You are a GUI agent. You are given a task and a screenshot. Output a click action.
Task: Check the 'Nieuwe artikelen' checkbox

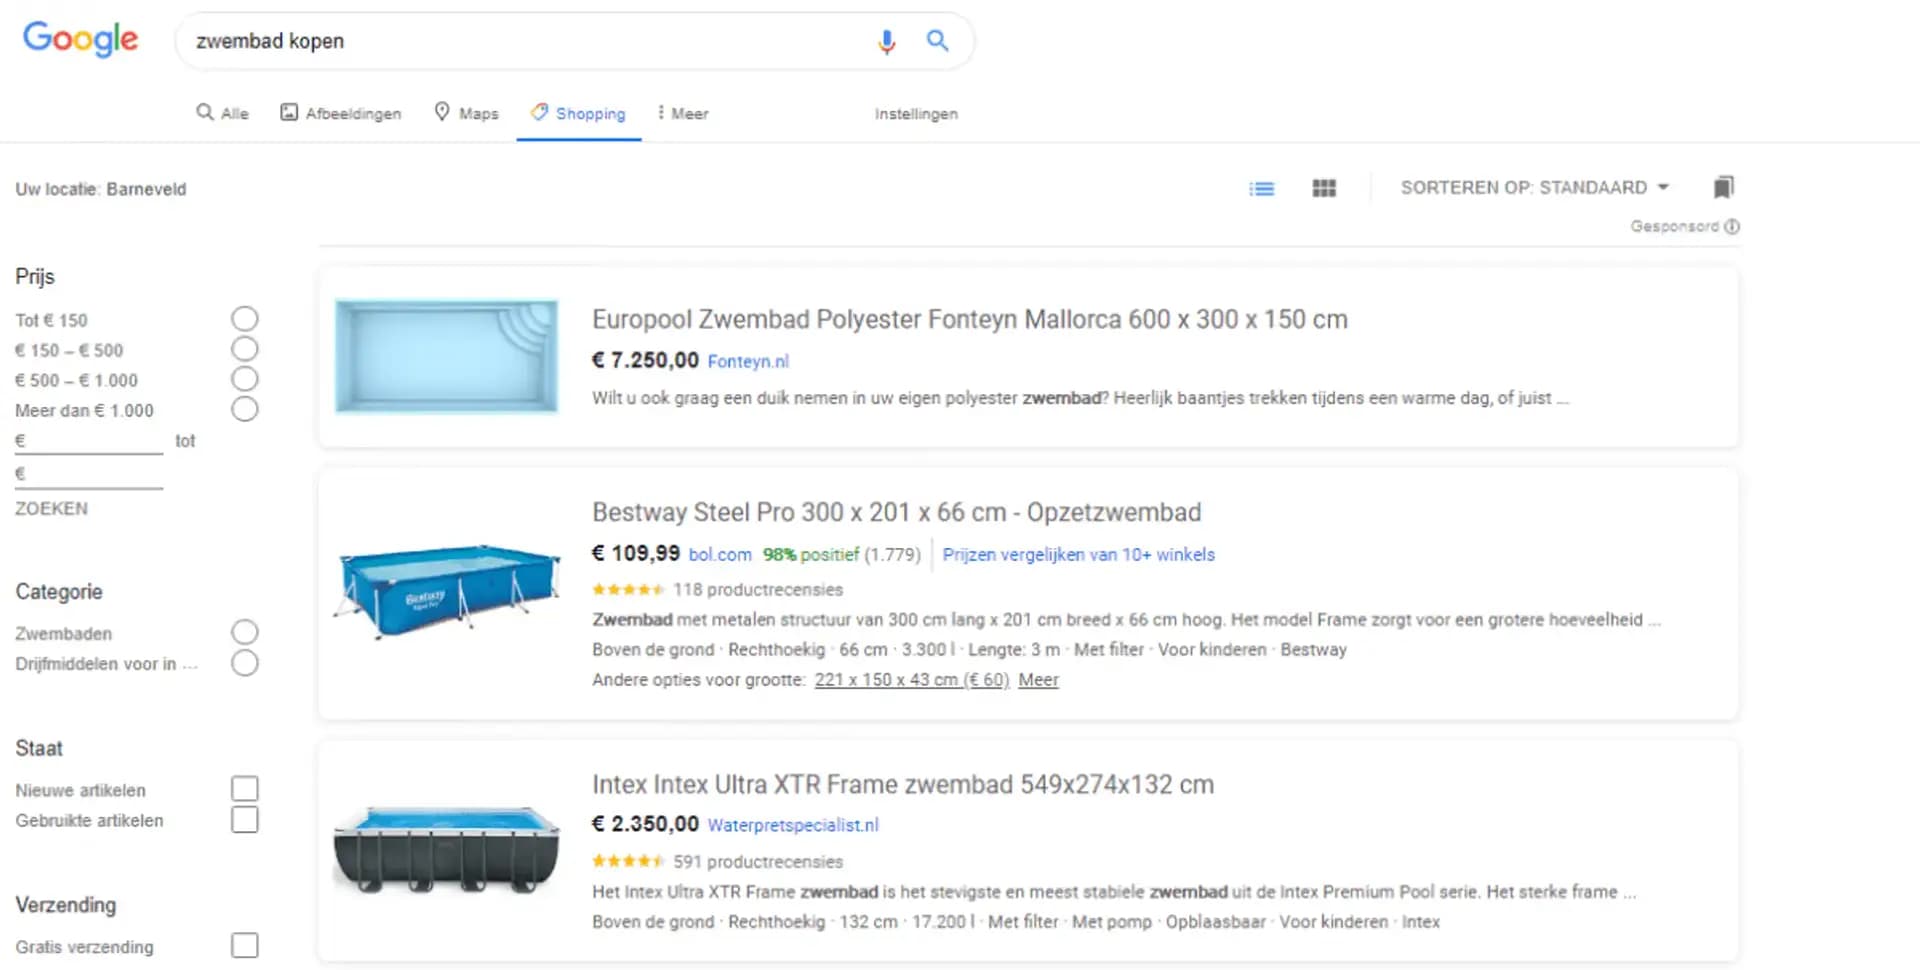click(244, 789)
